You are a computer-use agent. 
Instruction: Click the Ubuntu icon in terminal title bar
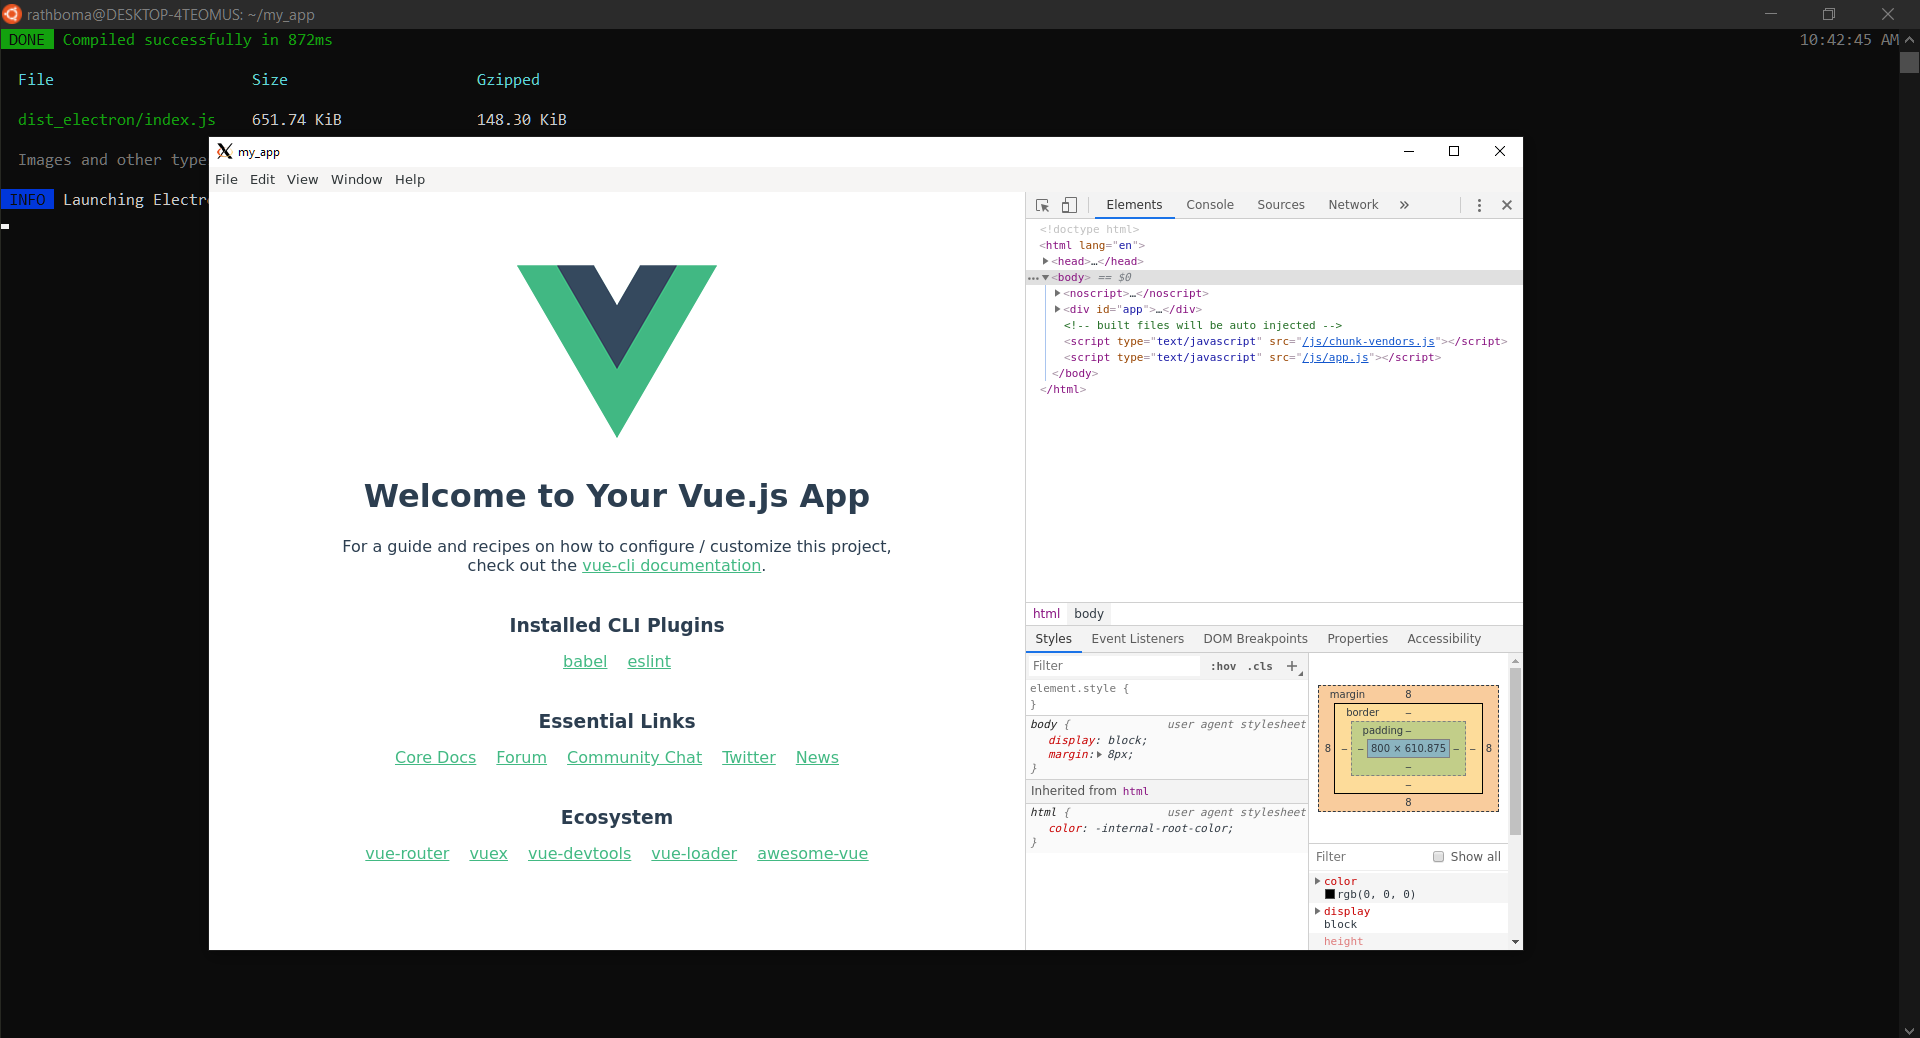[11, 14]
